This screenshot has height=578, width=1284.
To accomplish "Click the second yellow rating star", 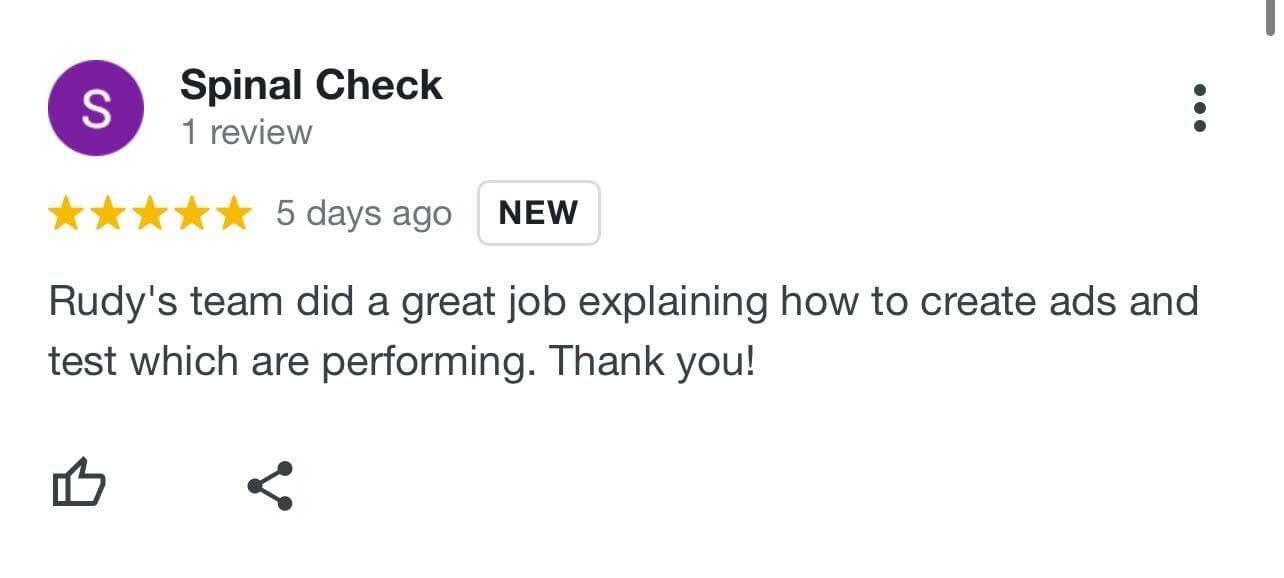I will click(108, 213).
